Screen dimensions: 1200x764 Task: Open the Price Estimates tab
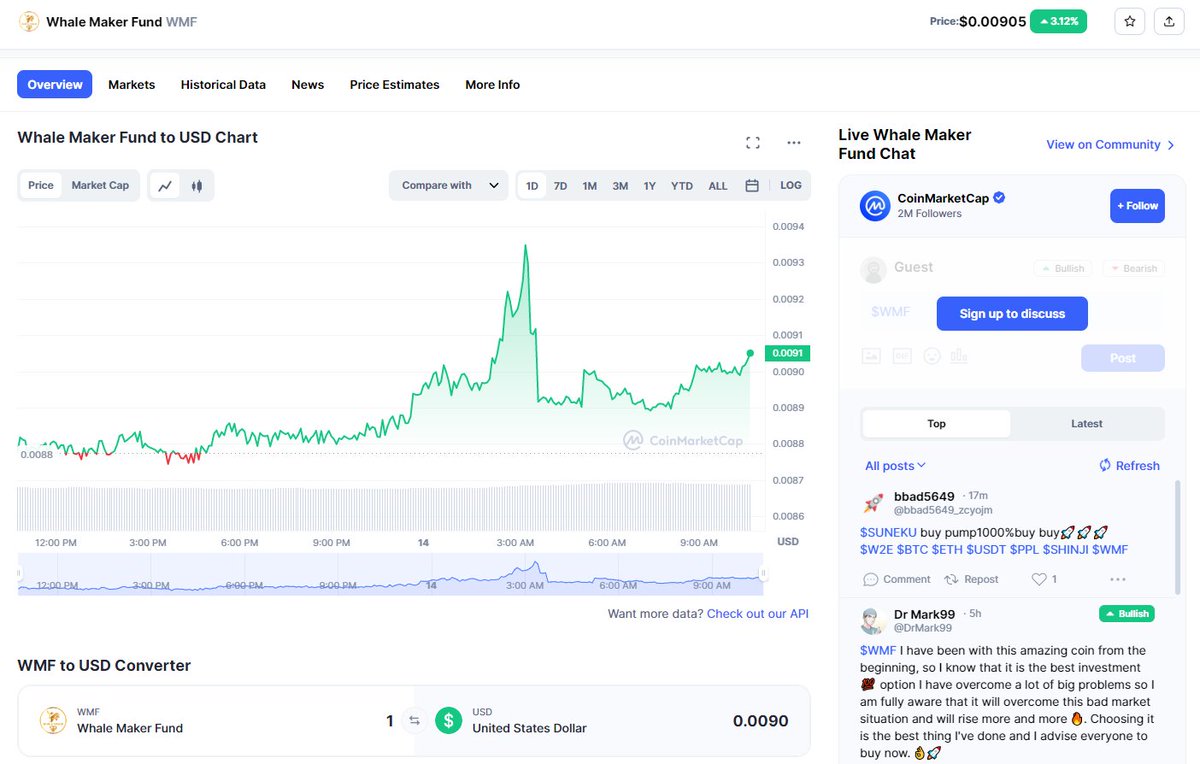[x=395, y=84]
